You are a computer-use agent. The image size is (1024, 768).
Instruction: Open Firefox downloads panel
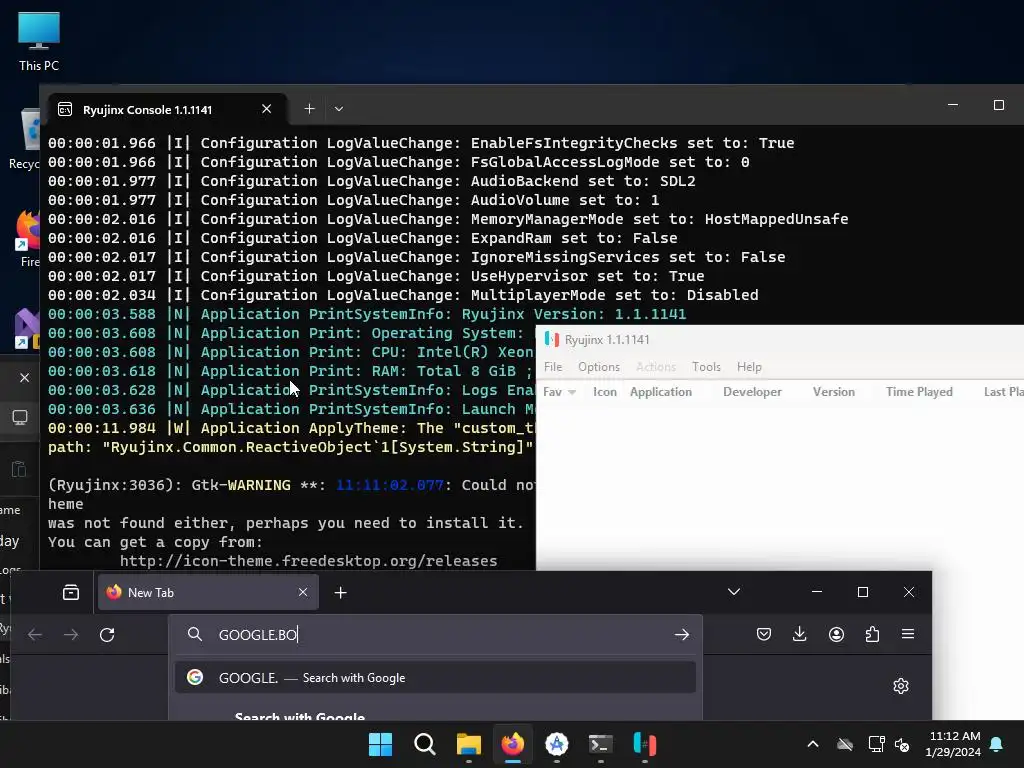(x=799, y=634)
